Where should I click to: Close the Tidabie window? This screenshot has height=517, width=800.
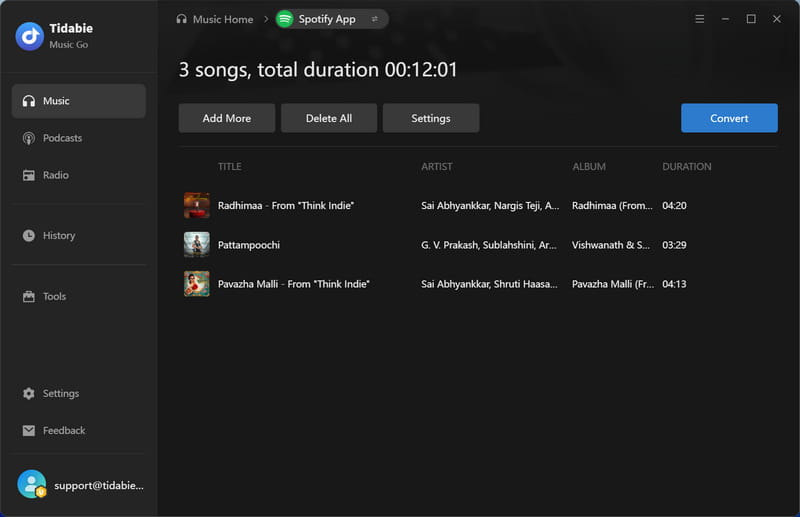pos(777,19)
